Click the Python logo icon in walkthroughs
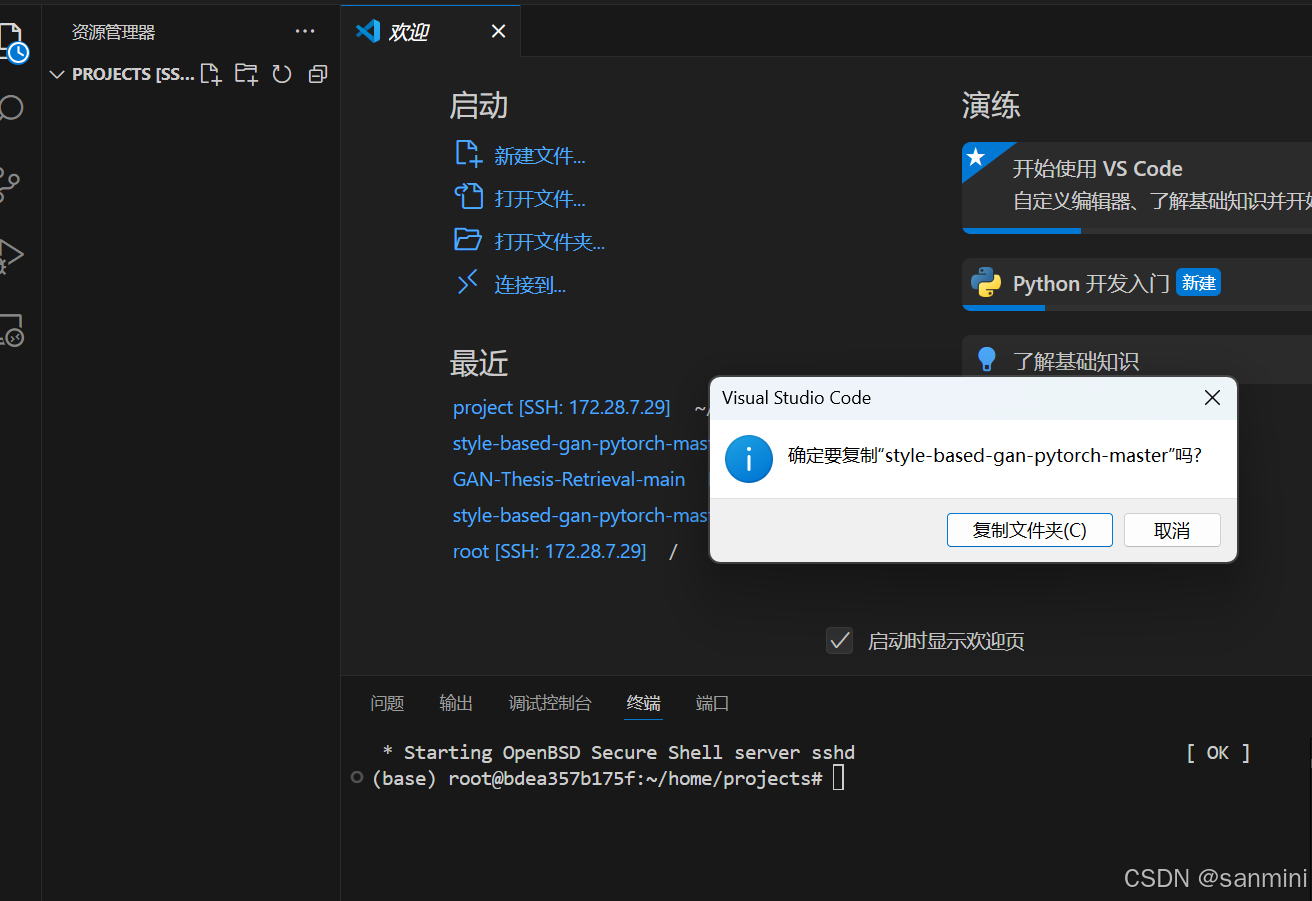This screenshot has height=901, width=1312. tap(986, 283)
